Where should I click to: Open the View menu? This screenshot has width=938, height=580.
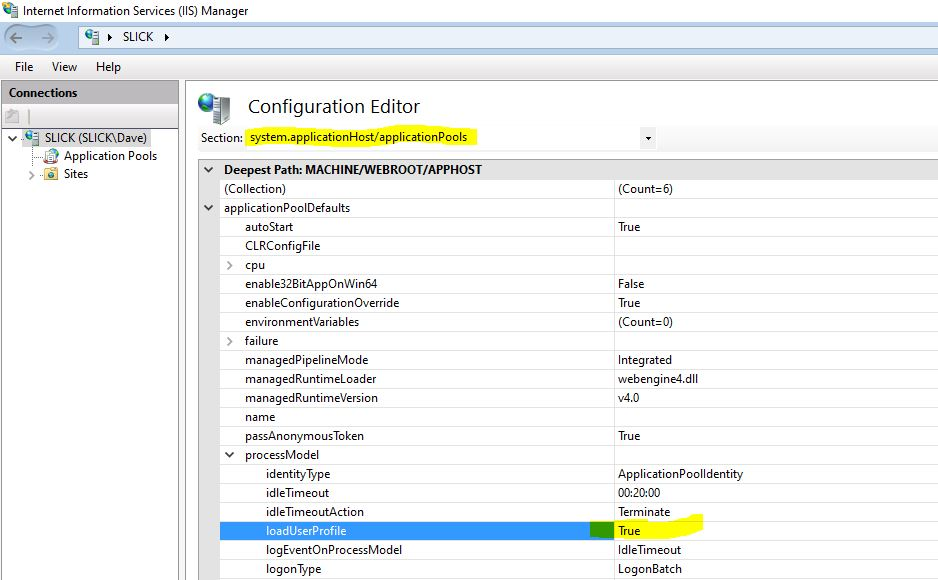pos(64,67)
